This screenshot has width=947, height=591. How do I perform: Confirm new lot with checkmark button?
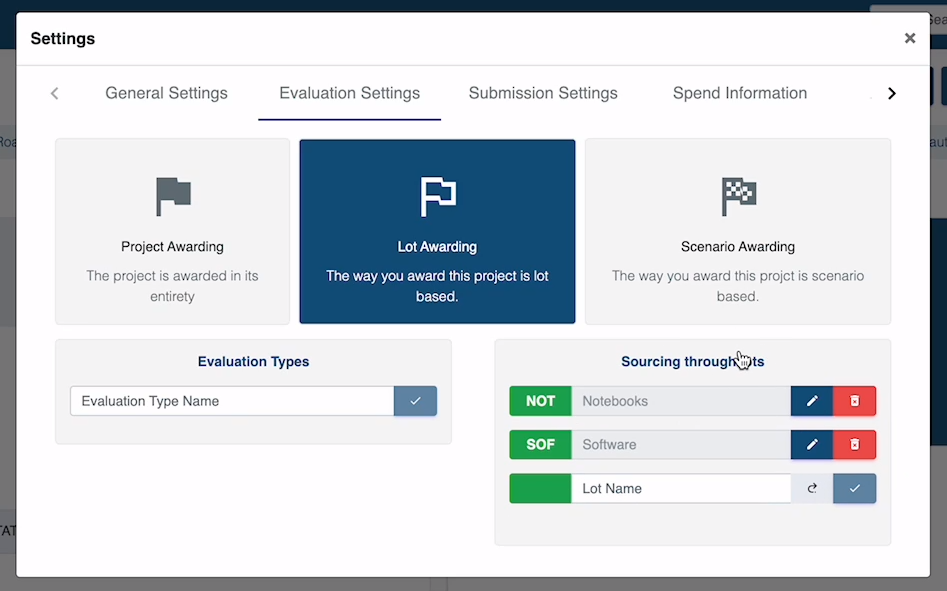click(x=854, y=489)
